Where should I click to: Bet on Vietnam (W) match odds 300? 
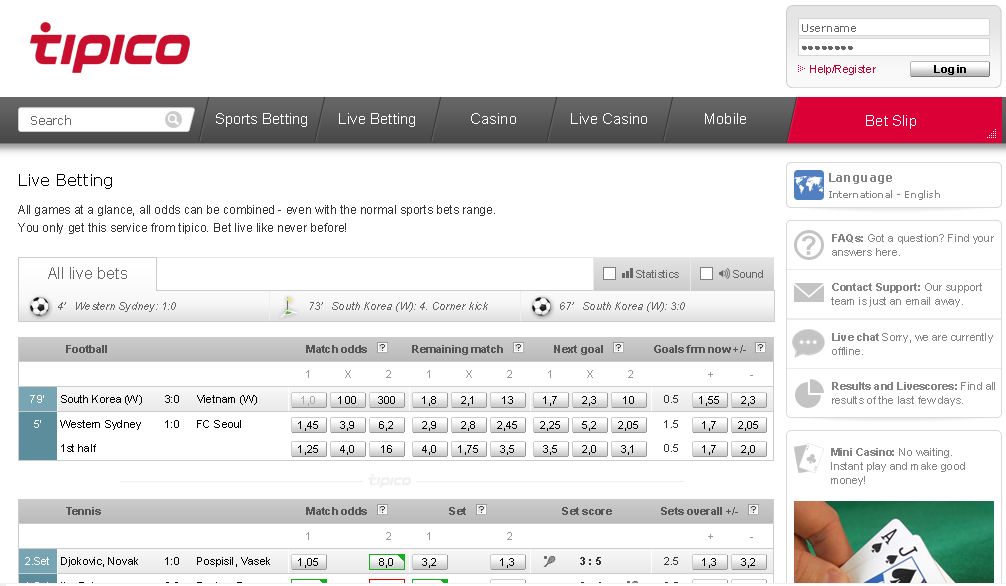click(386, 400)
